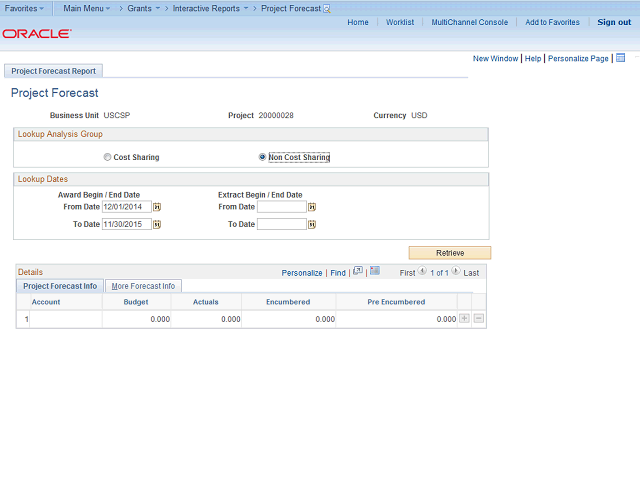The image size is (640, 480).
Task: Switch to More Forecast Info tab
Action: click(x=143, y=286)
